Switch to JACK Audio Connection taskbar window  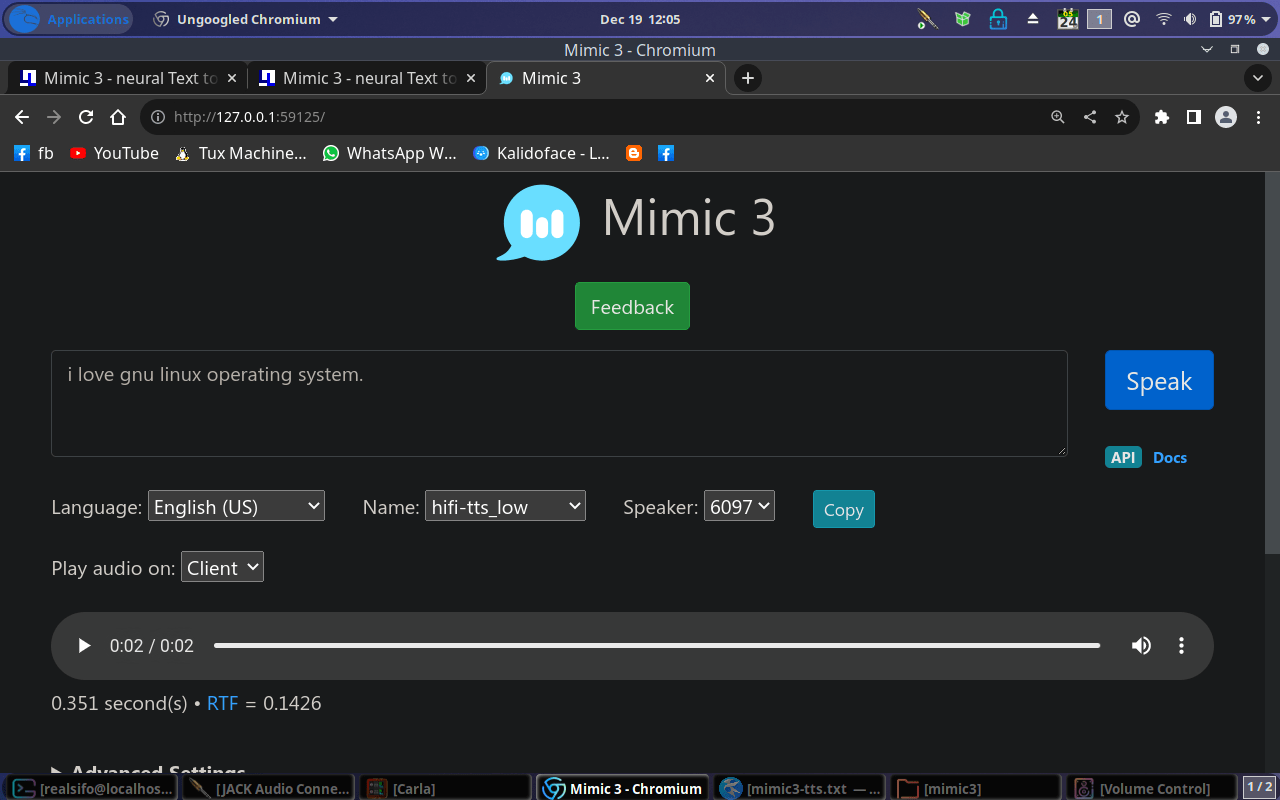(x=268, y=788)
